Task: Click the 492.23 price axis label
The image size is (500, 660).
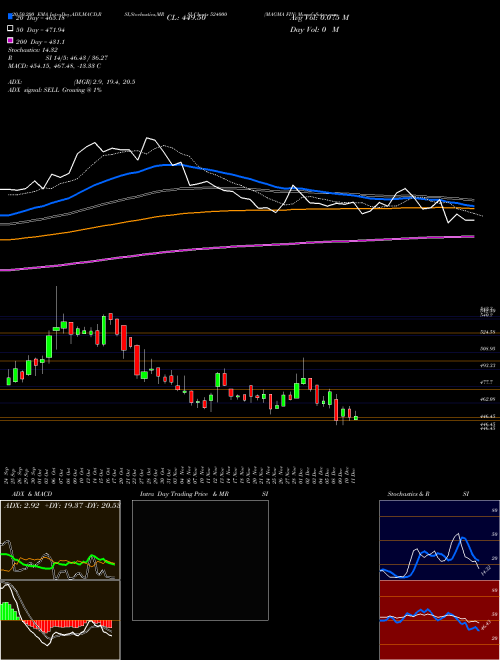Action: click(x=488, y=365)
